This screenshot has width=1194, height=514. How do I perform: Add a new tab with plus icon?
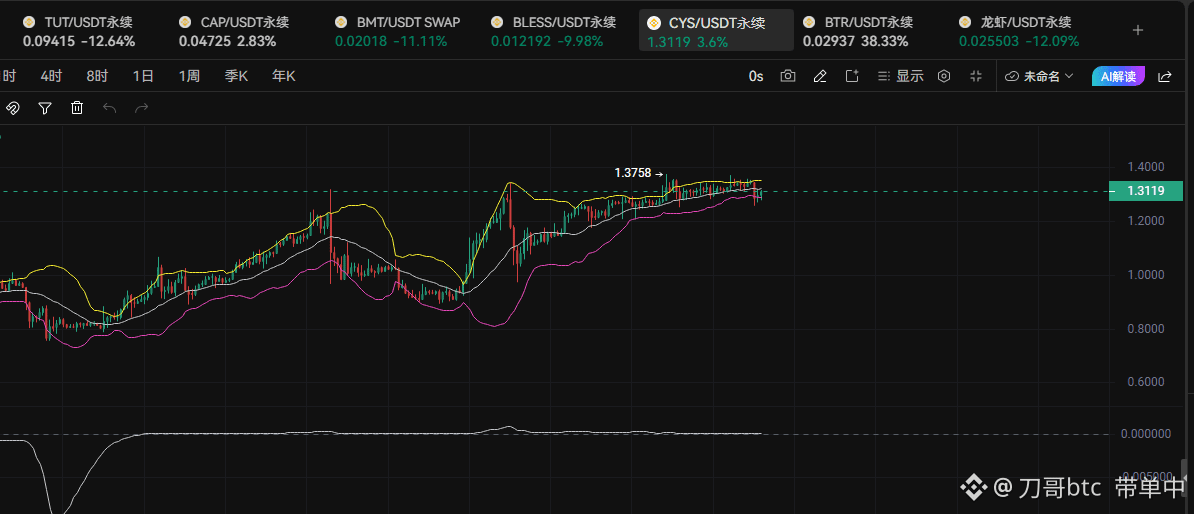point(1138,30)
